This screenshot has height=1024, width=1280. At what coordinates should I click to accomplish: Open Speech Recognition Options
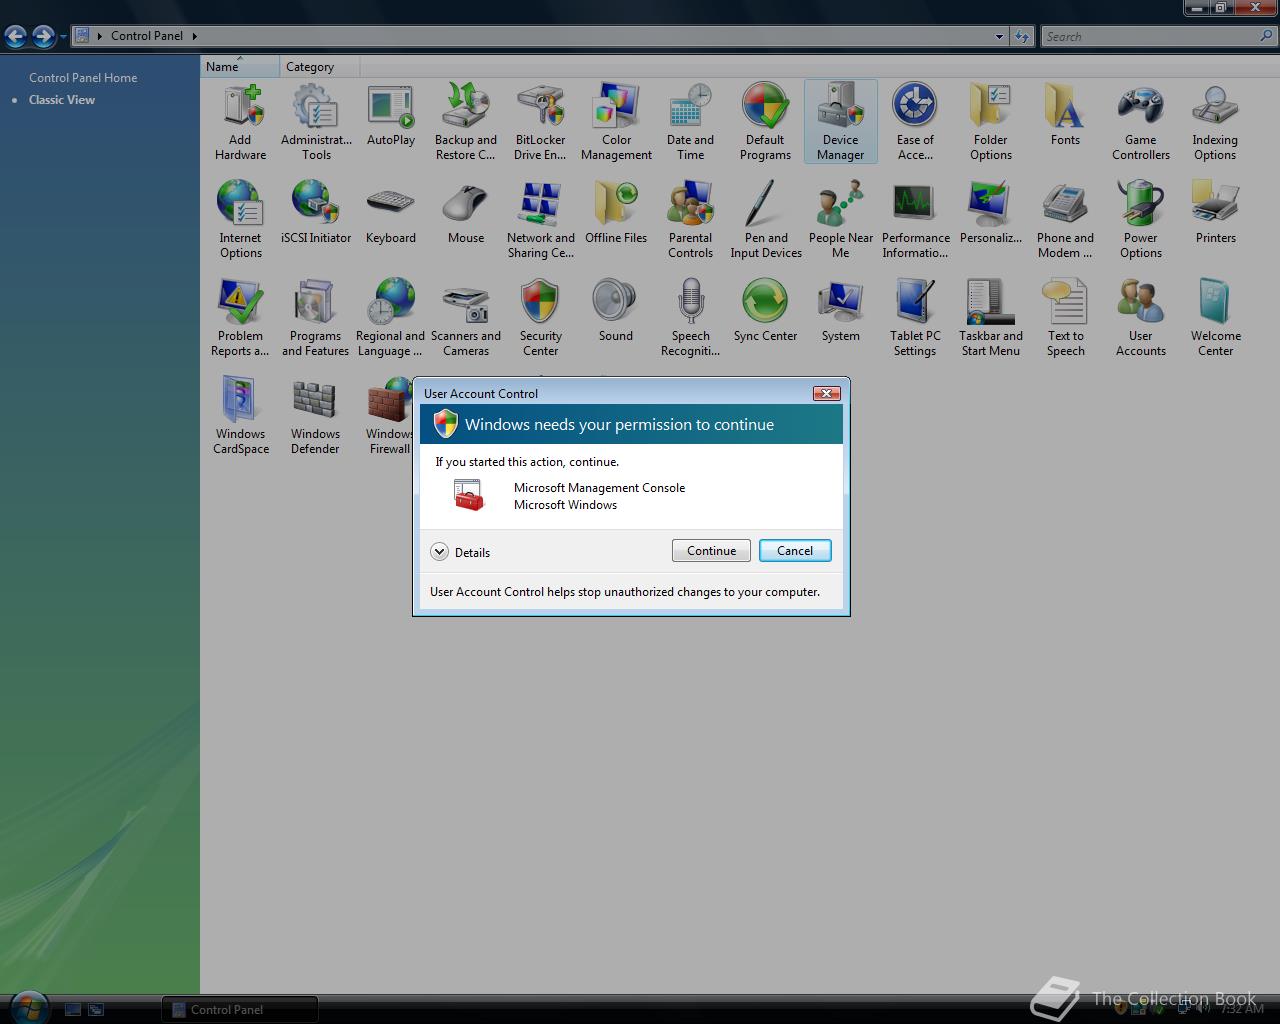(x=691, y=318)
